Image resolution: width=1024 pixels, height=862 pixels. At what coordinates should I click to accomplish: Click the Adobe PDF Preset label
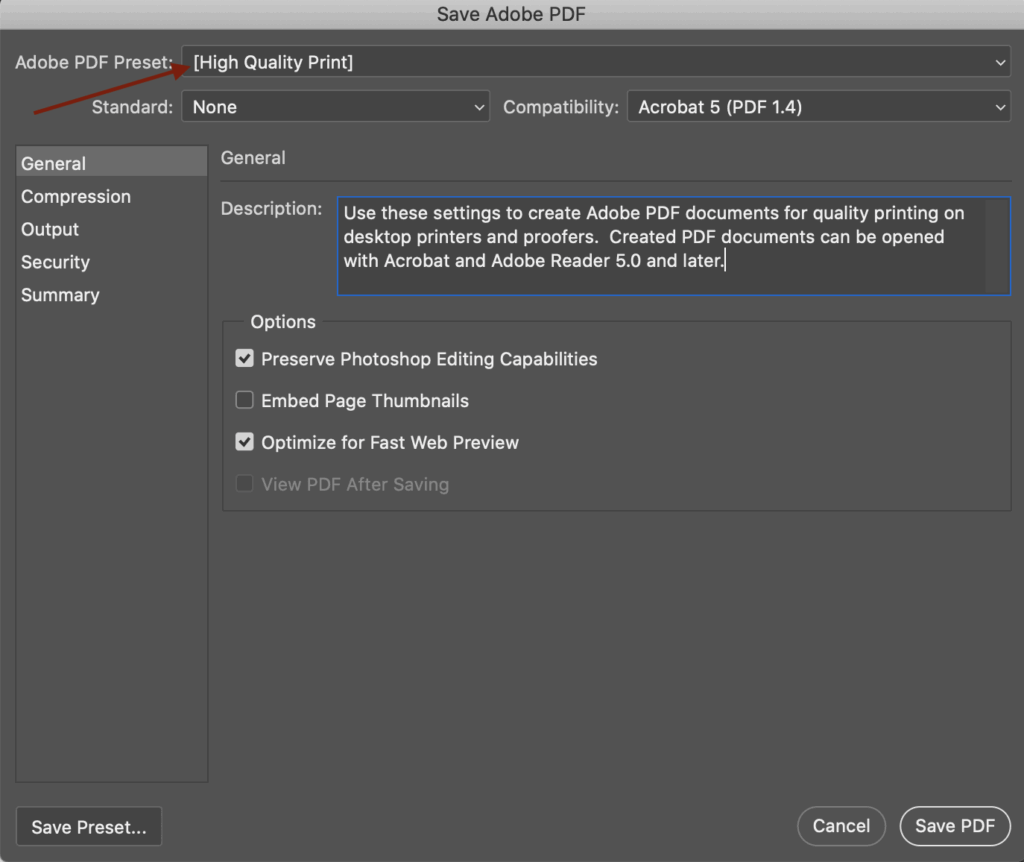click(x=94, y=62)
